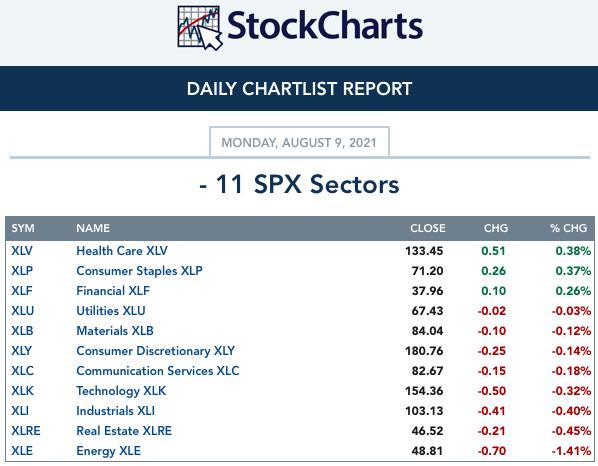598x466 pixels.
Task: Click the % CHG column header
Action: [x=568, y=228]
